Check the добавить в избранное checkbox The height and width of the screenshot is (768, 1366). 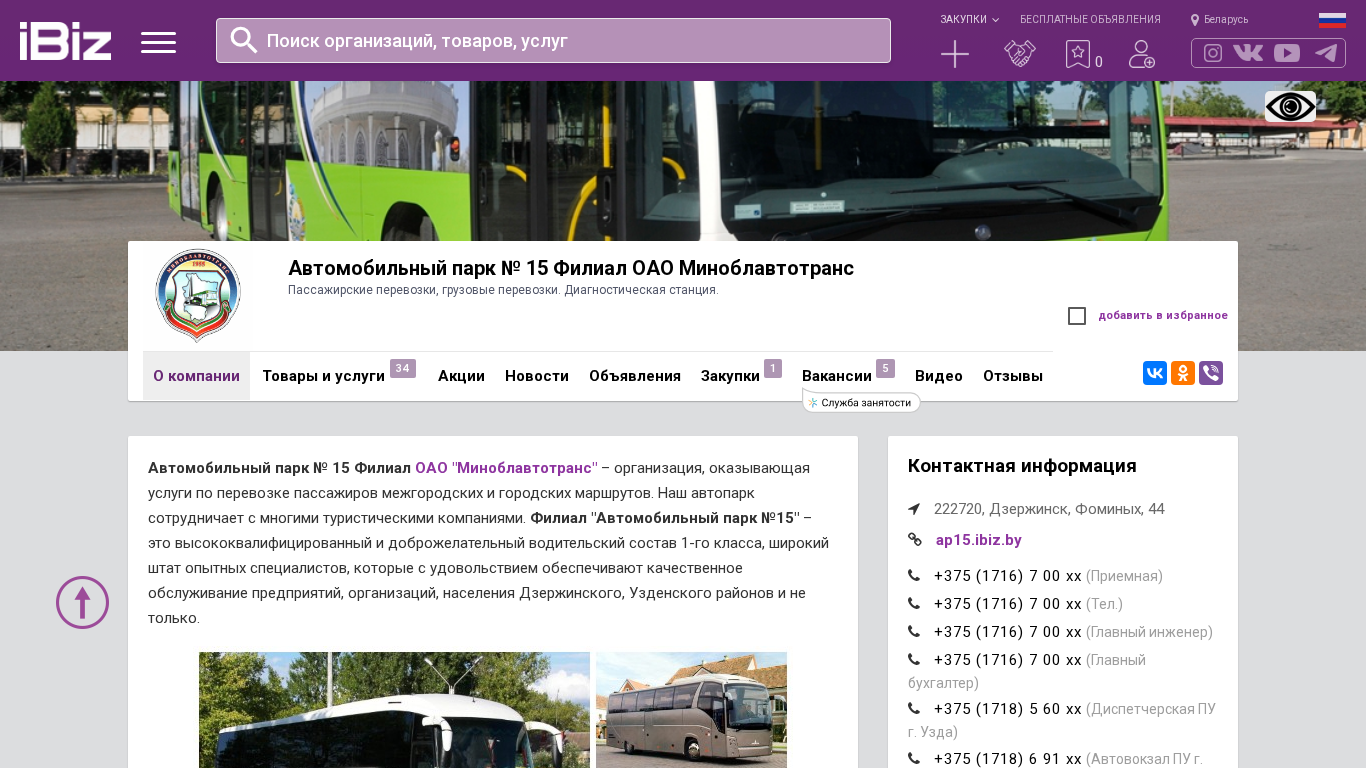point(1077,316)
